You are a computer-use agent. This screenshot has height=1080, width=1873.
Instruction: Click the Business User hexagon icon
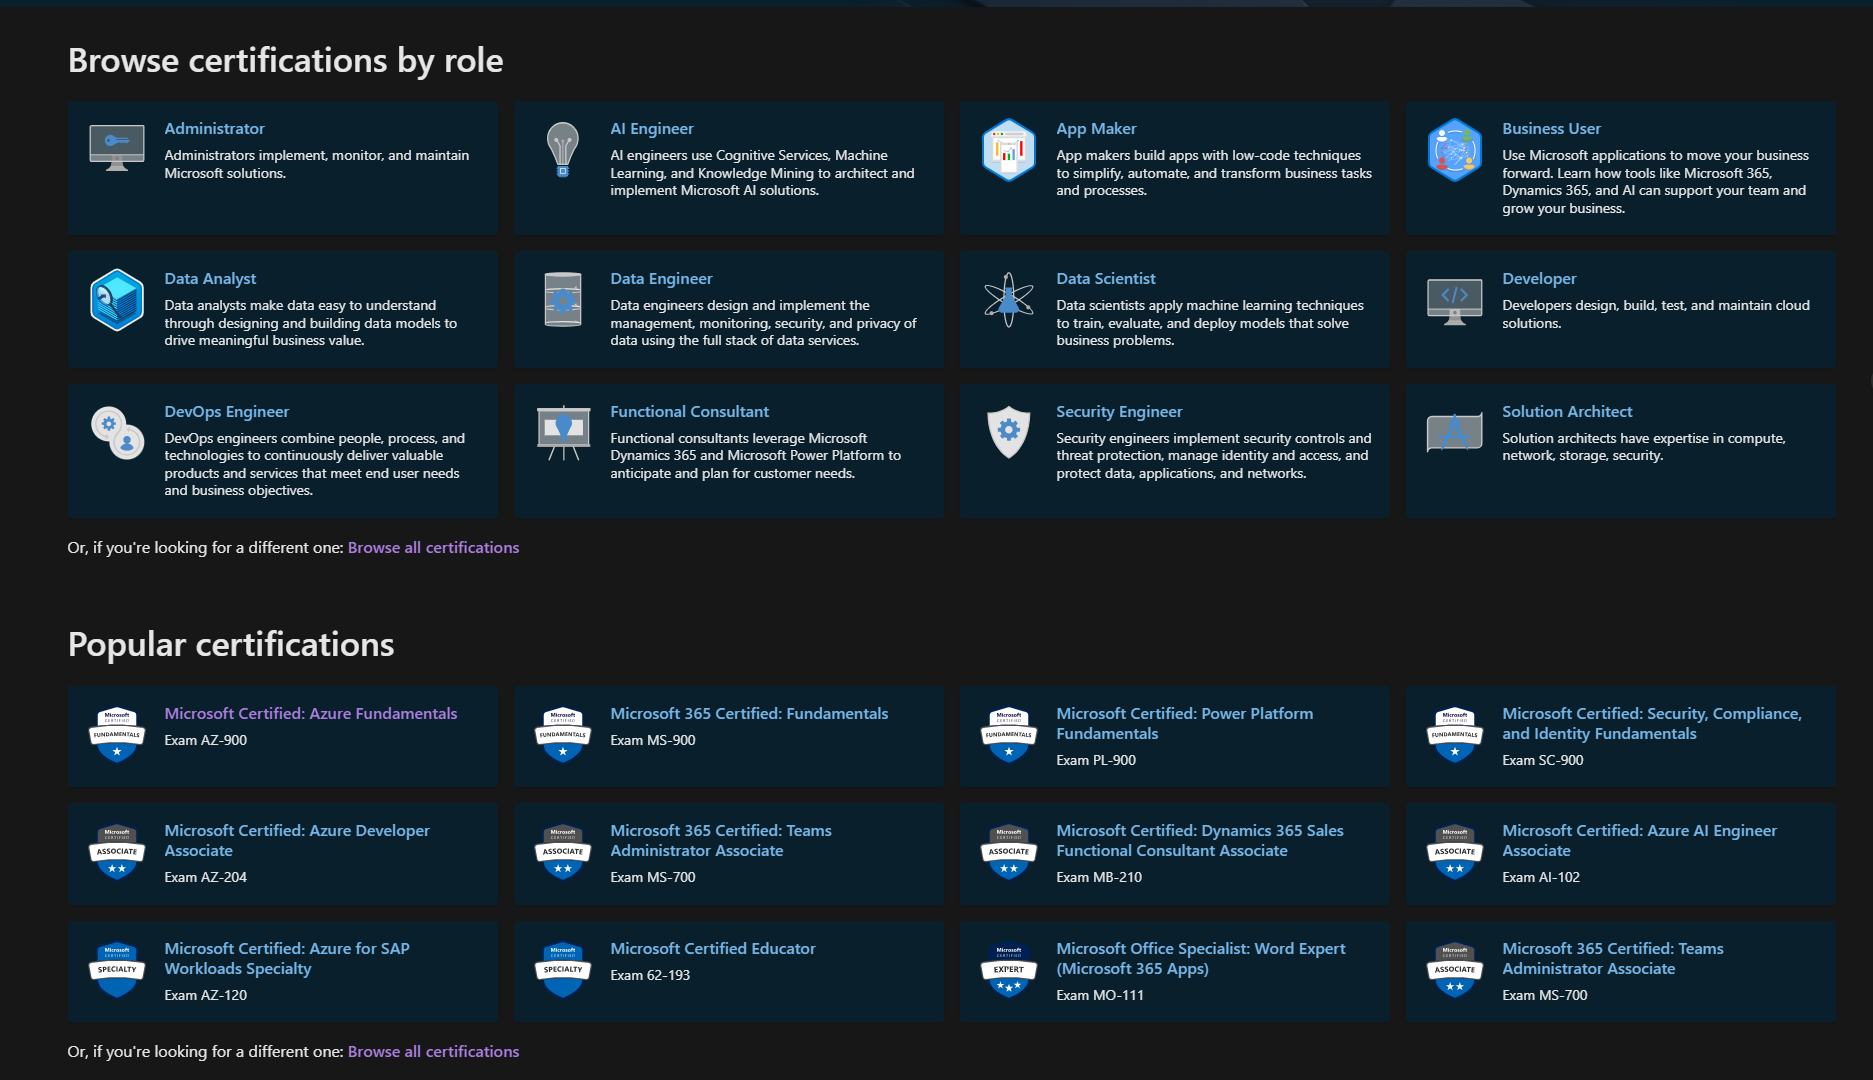(1454, 150)
